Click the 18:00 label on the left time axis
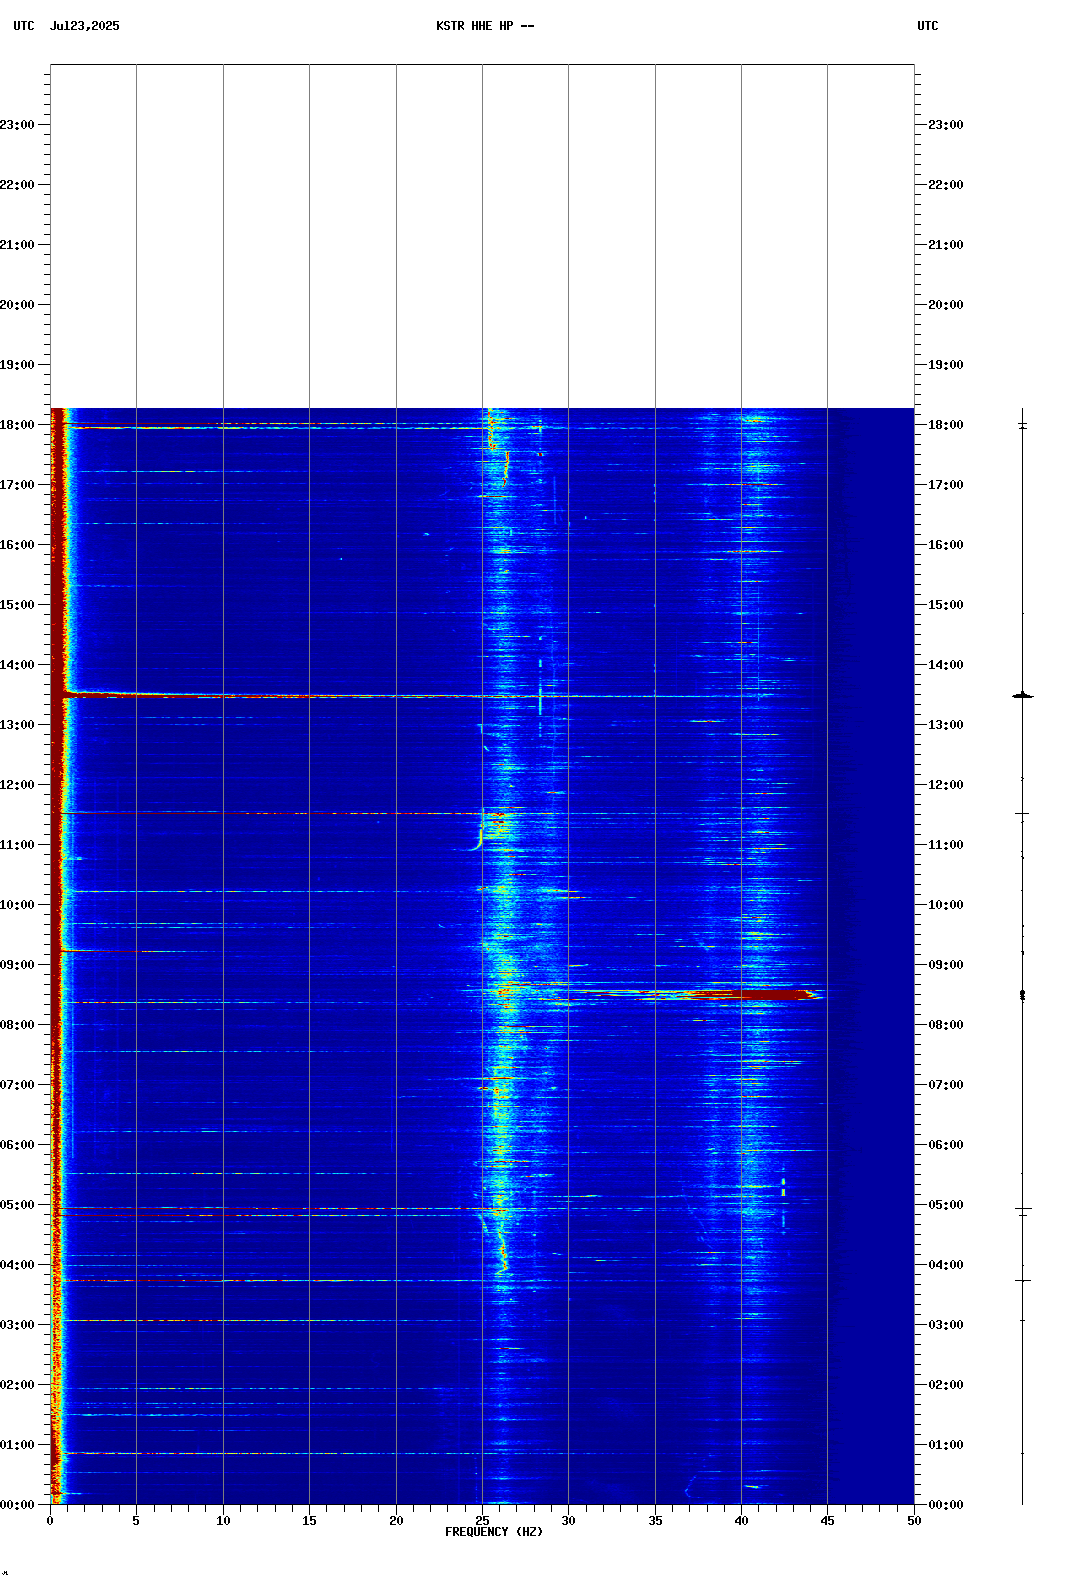 [x=17, y=425]
